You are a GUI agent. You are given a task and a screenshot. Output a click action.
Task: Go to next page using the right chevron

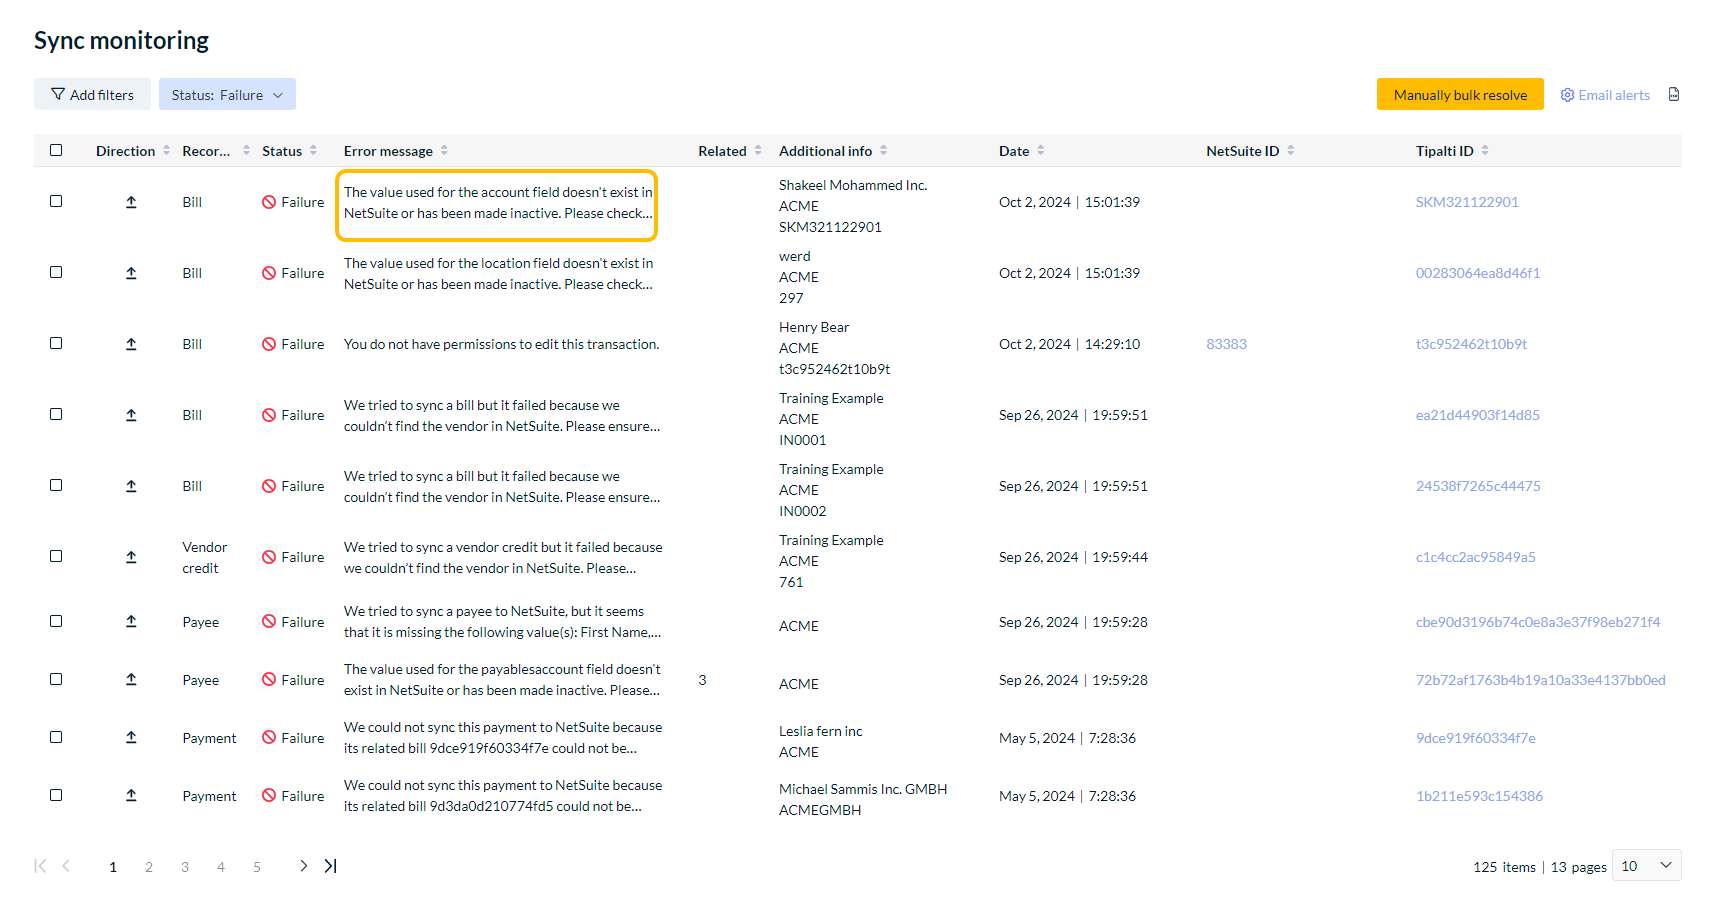(x=303, y=866)
